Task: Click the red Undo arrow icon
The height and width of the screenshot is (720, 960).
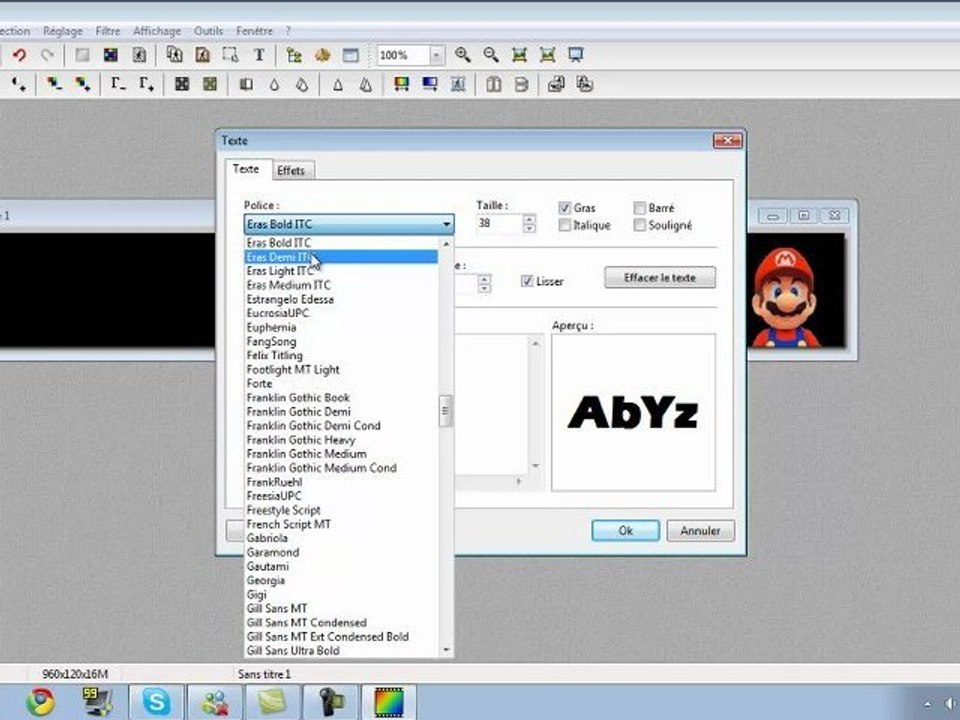Action: tap(20, 55)
